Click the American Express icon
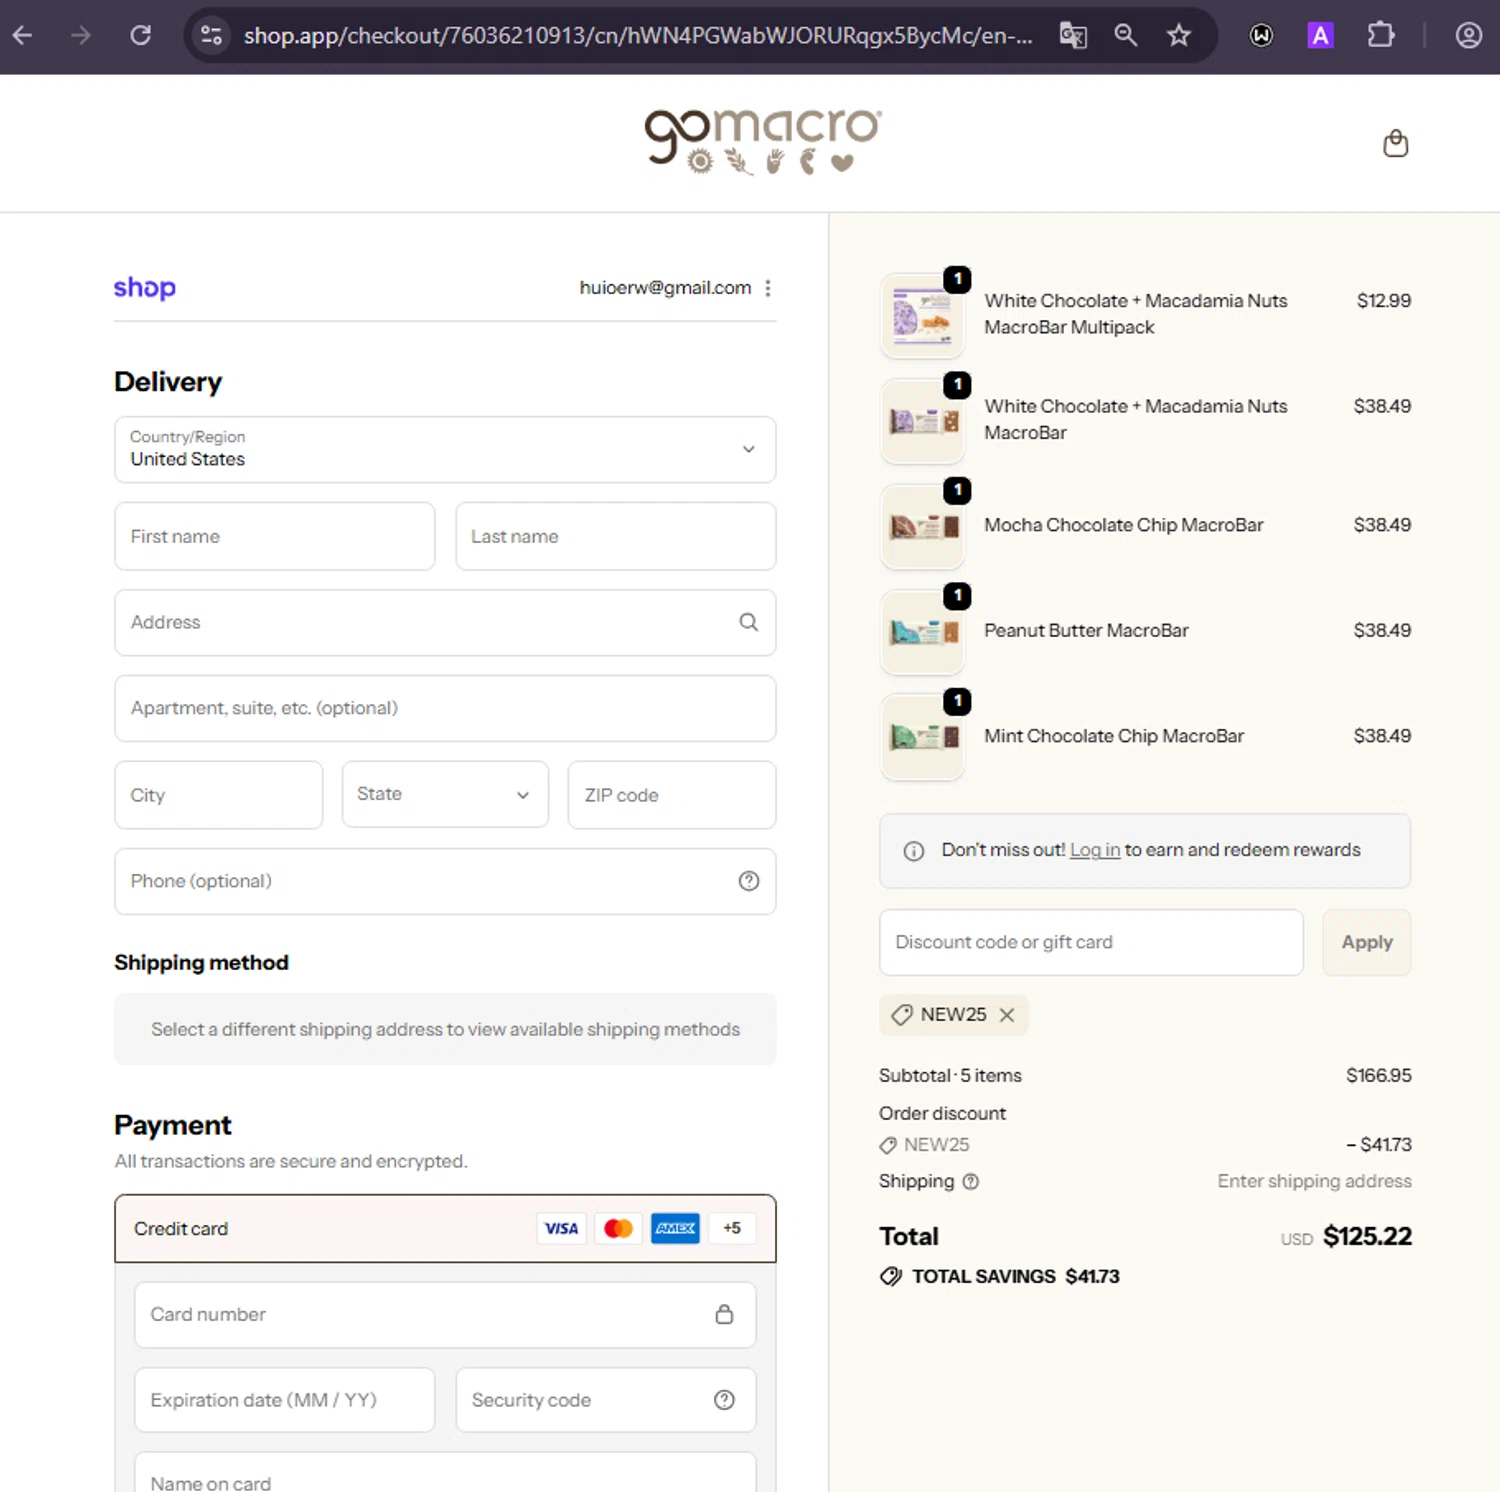 (x=676, y=1228)
